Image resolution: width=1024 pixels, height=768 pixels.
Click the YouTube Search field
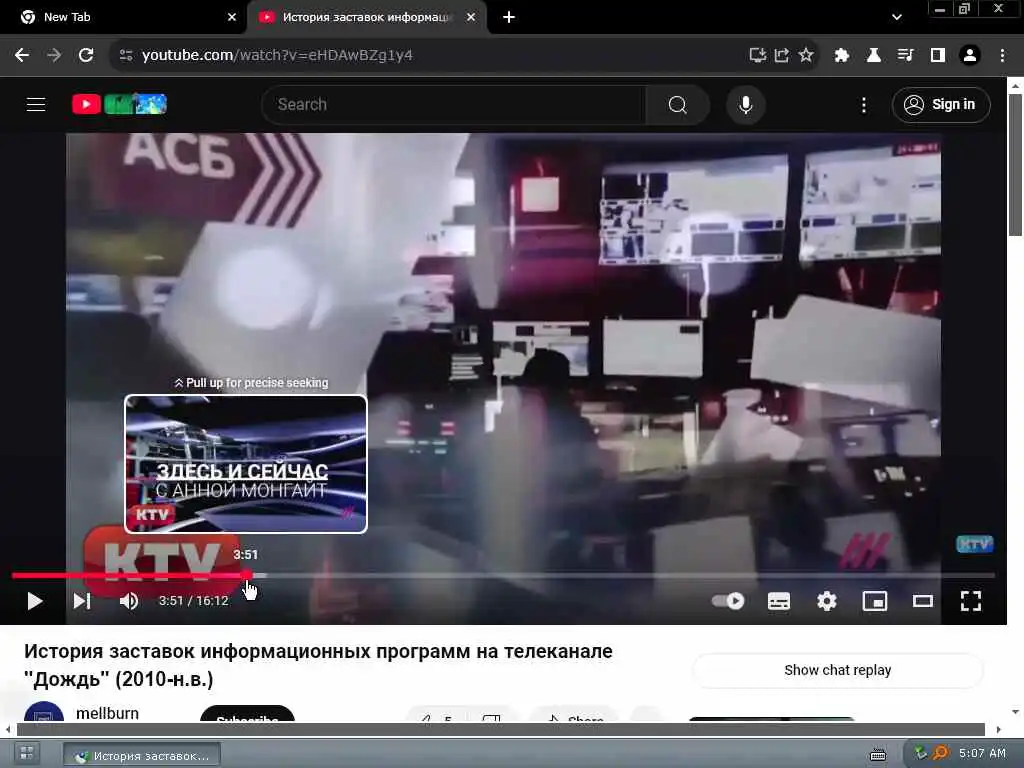(x=454, y=104)
